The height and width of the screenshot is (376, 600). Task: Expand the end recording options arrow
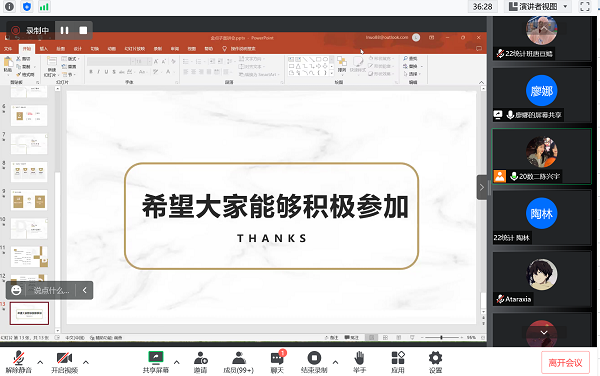[x=335, y=362]
